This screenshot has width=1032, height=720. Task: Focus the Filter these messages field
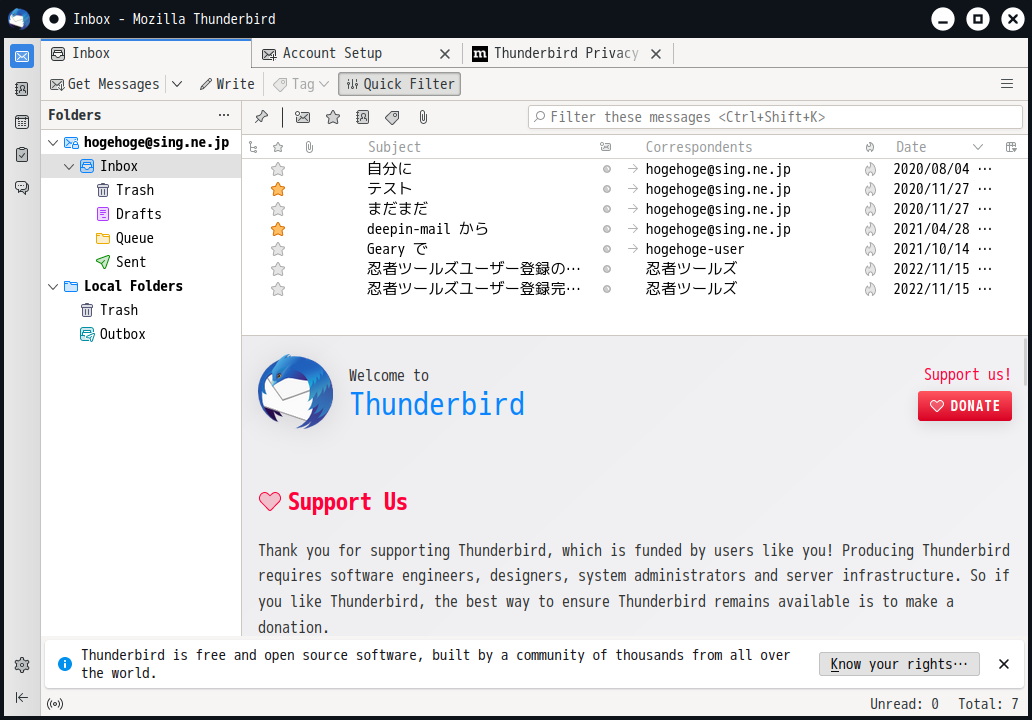(x=775, y=117)
